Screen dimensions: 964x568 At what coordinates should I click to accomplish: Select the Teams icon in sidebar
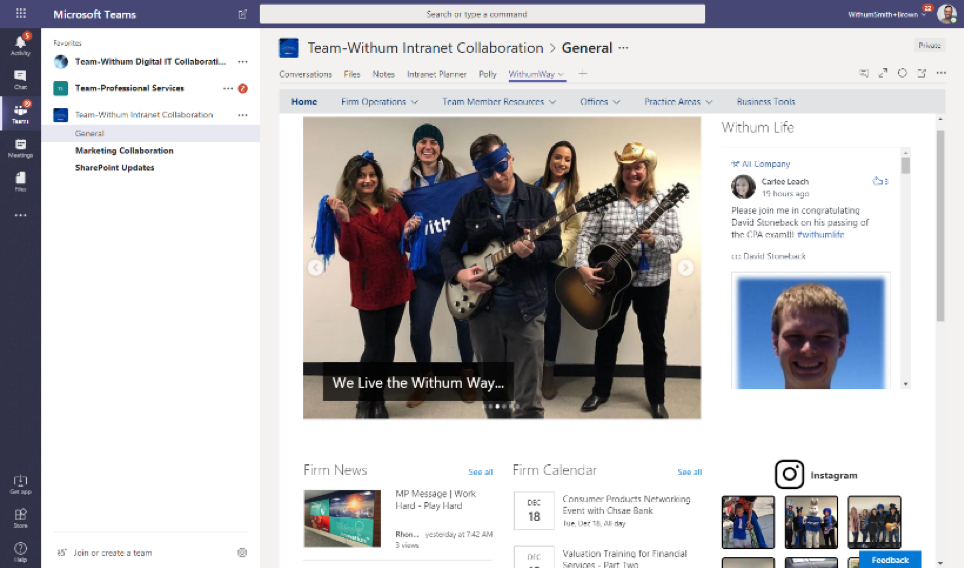[x=20, y=113]
